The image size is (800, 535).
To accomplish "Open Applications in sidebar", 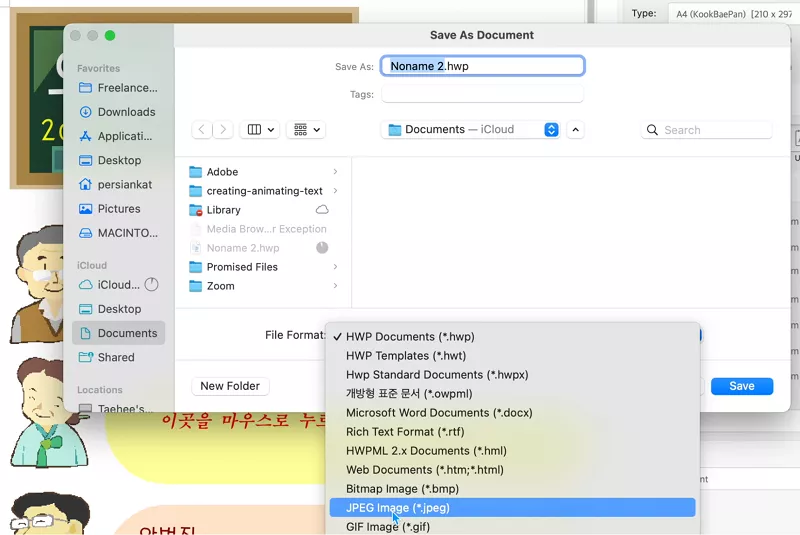I will [118, 136].
